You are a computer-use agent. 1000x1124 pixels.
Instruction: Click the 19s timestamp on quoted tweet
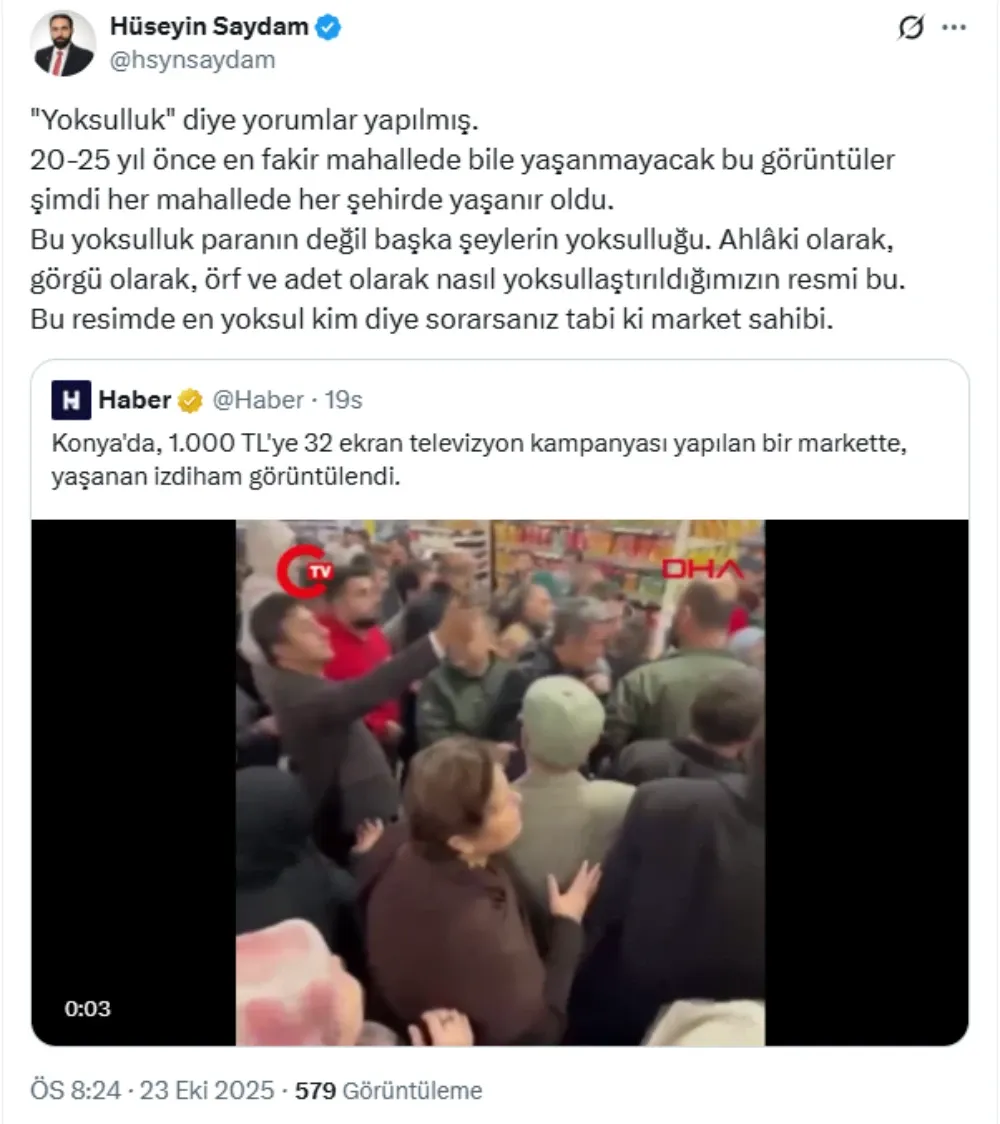pyautogui.click(x=343, y=400)
